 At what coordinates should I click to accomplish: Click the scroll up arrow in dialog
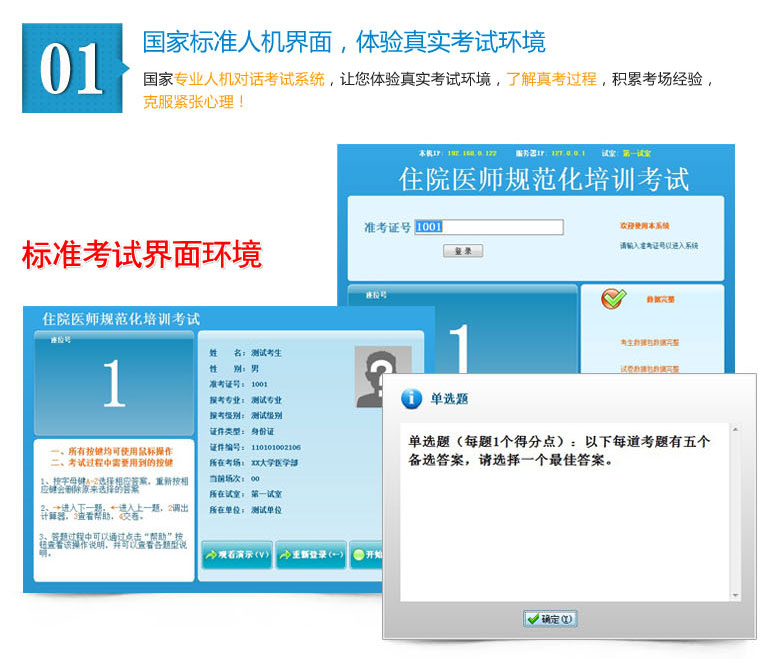(736, 429)
